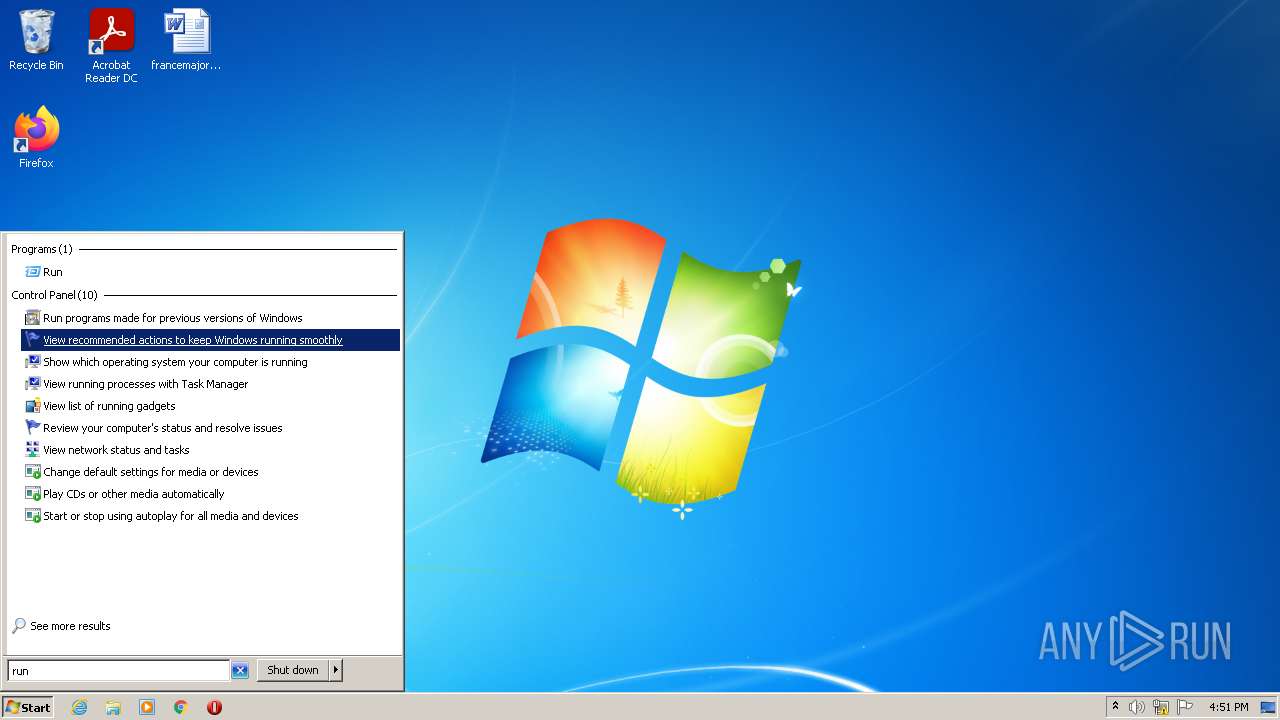1280x720 pixels.
Task: Open the francemajor Word document icon
Action: [186, 40]
